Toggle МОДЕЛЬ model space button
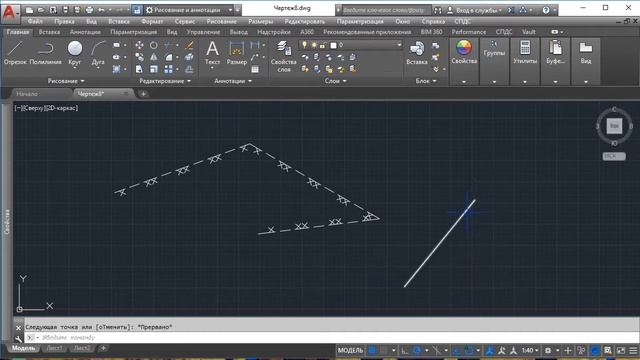 [x=350, y=350]
